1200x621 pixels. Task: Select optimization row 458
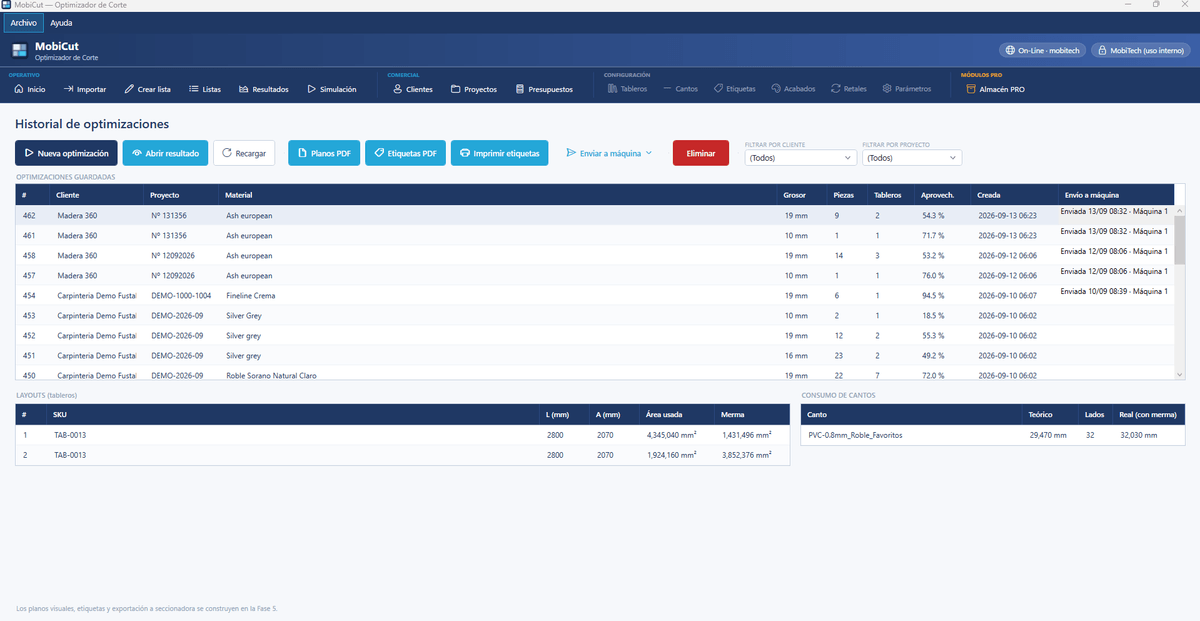point(594,255)
